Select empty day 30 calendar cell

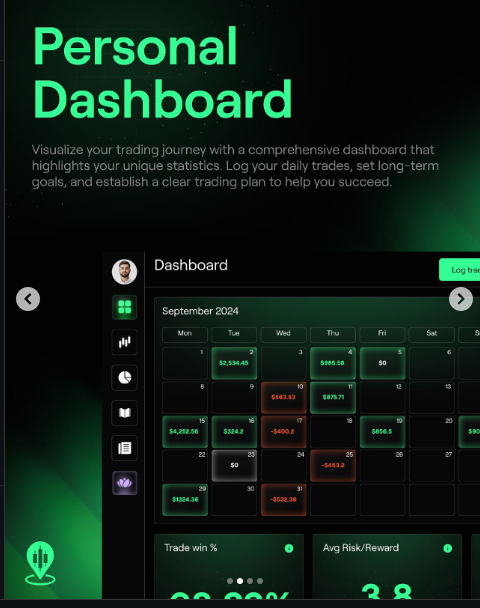tap(234, 499)
